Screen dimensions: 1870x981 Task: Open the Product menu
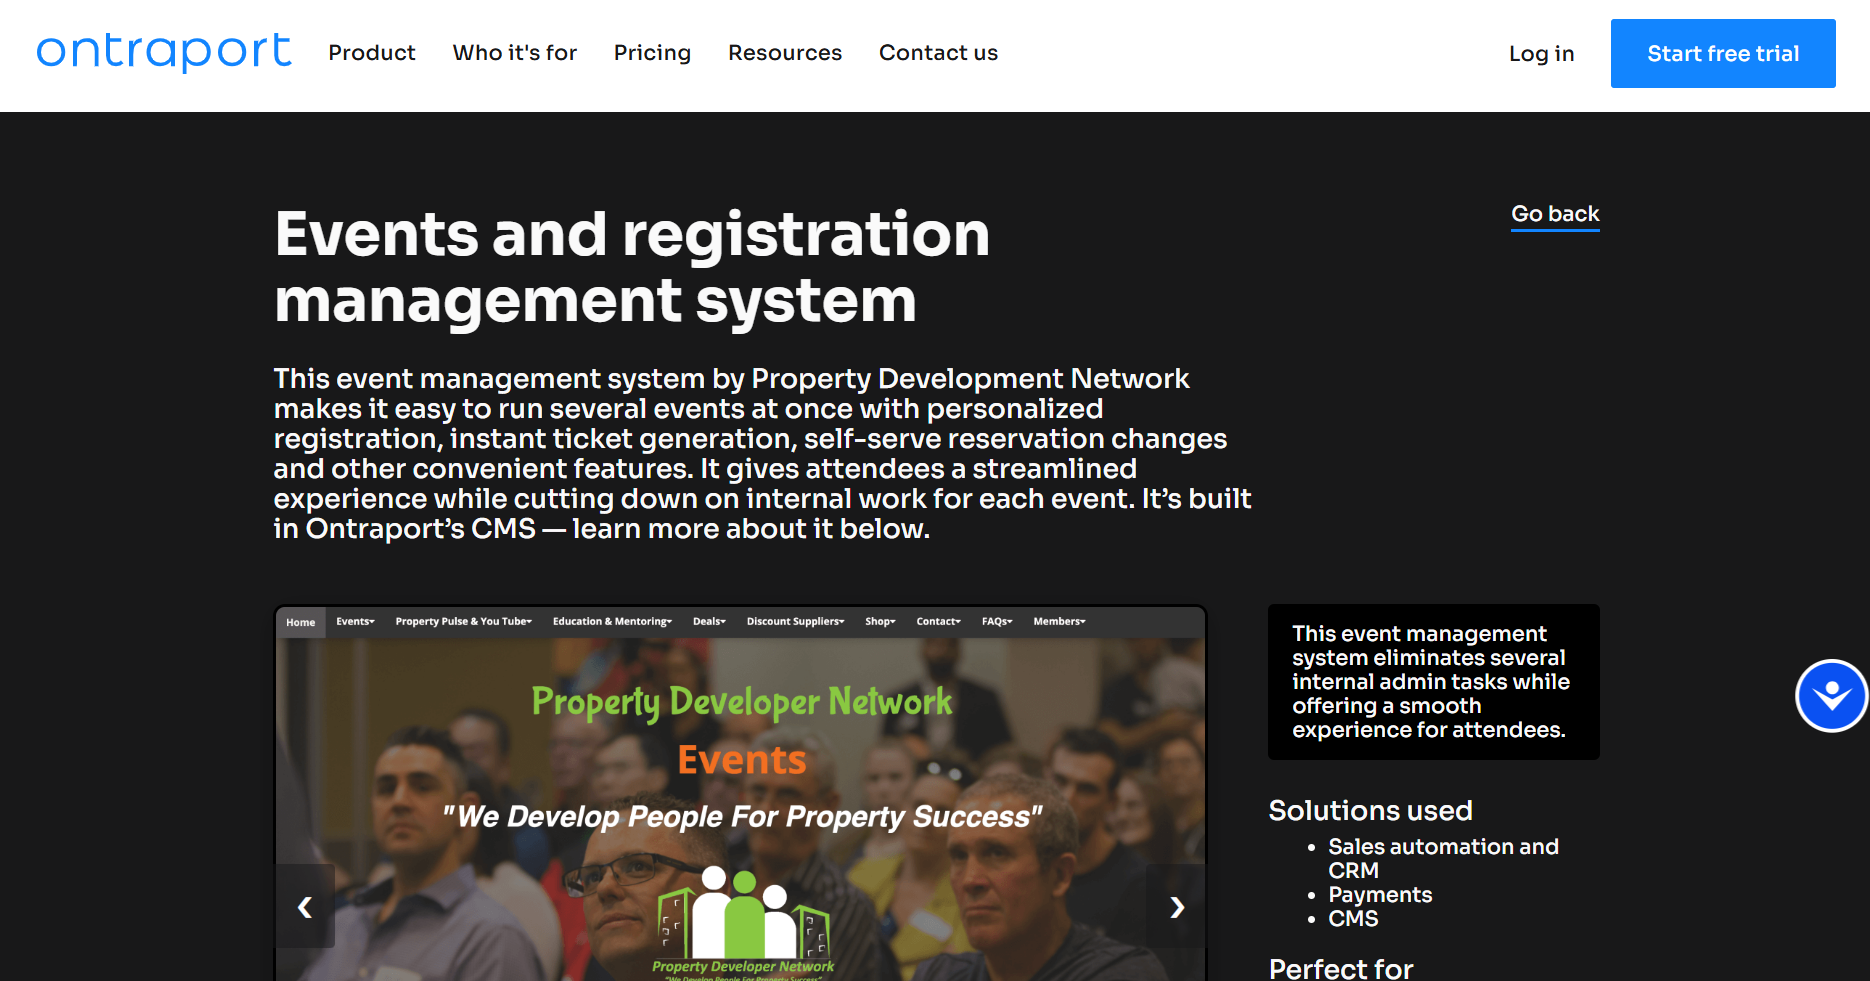point(371,53)
